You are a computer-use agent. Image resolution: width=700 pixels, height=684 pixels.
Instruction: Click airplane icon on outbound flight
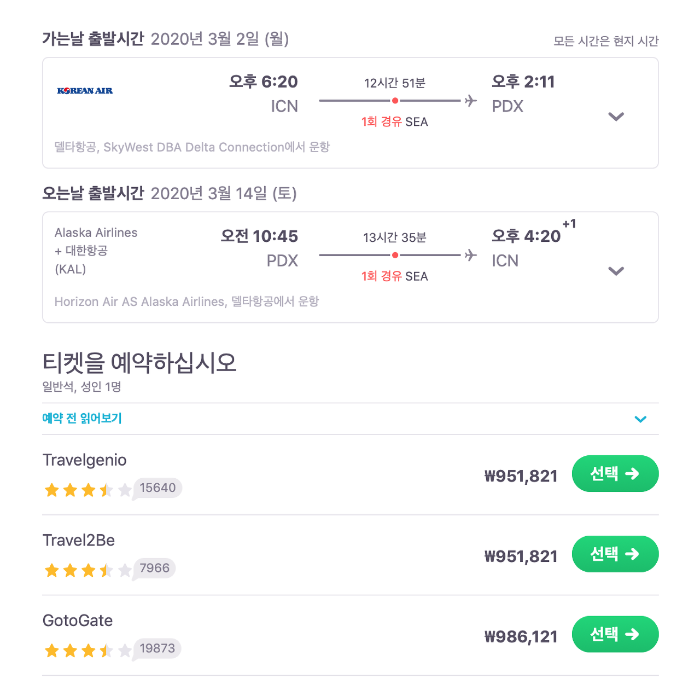pos(470,100)
